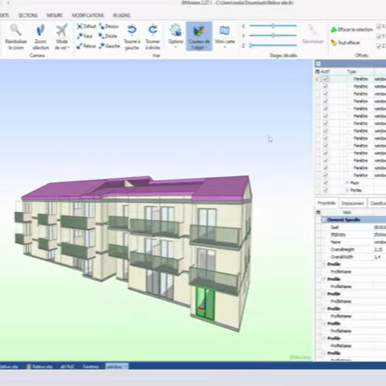386x386 pixels.
Task: Switch to the Dessus top view
Action: coord(108,26)
